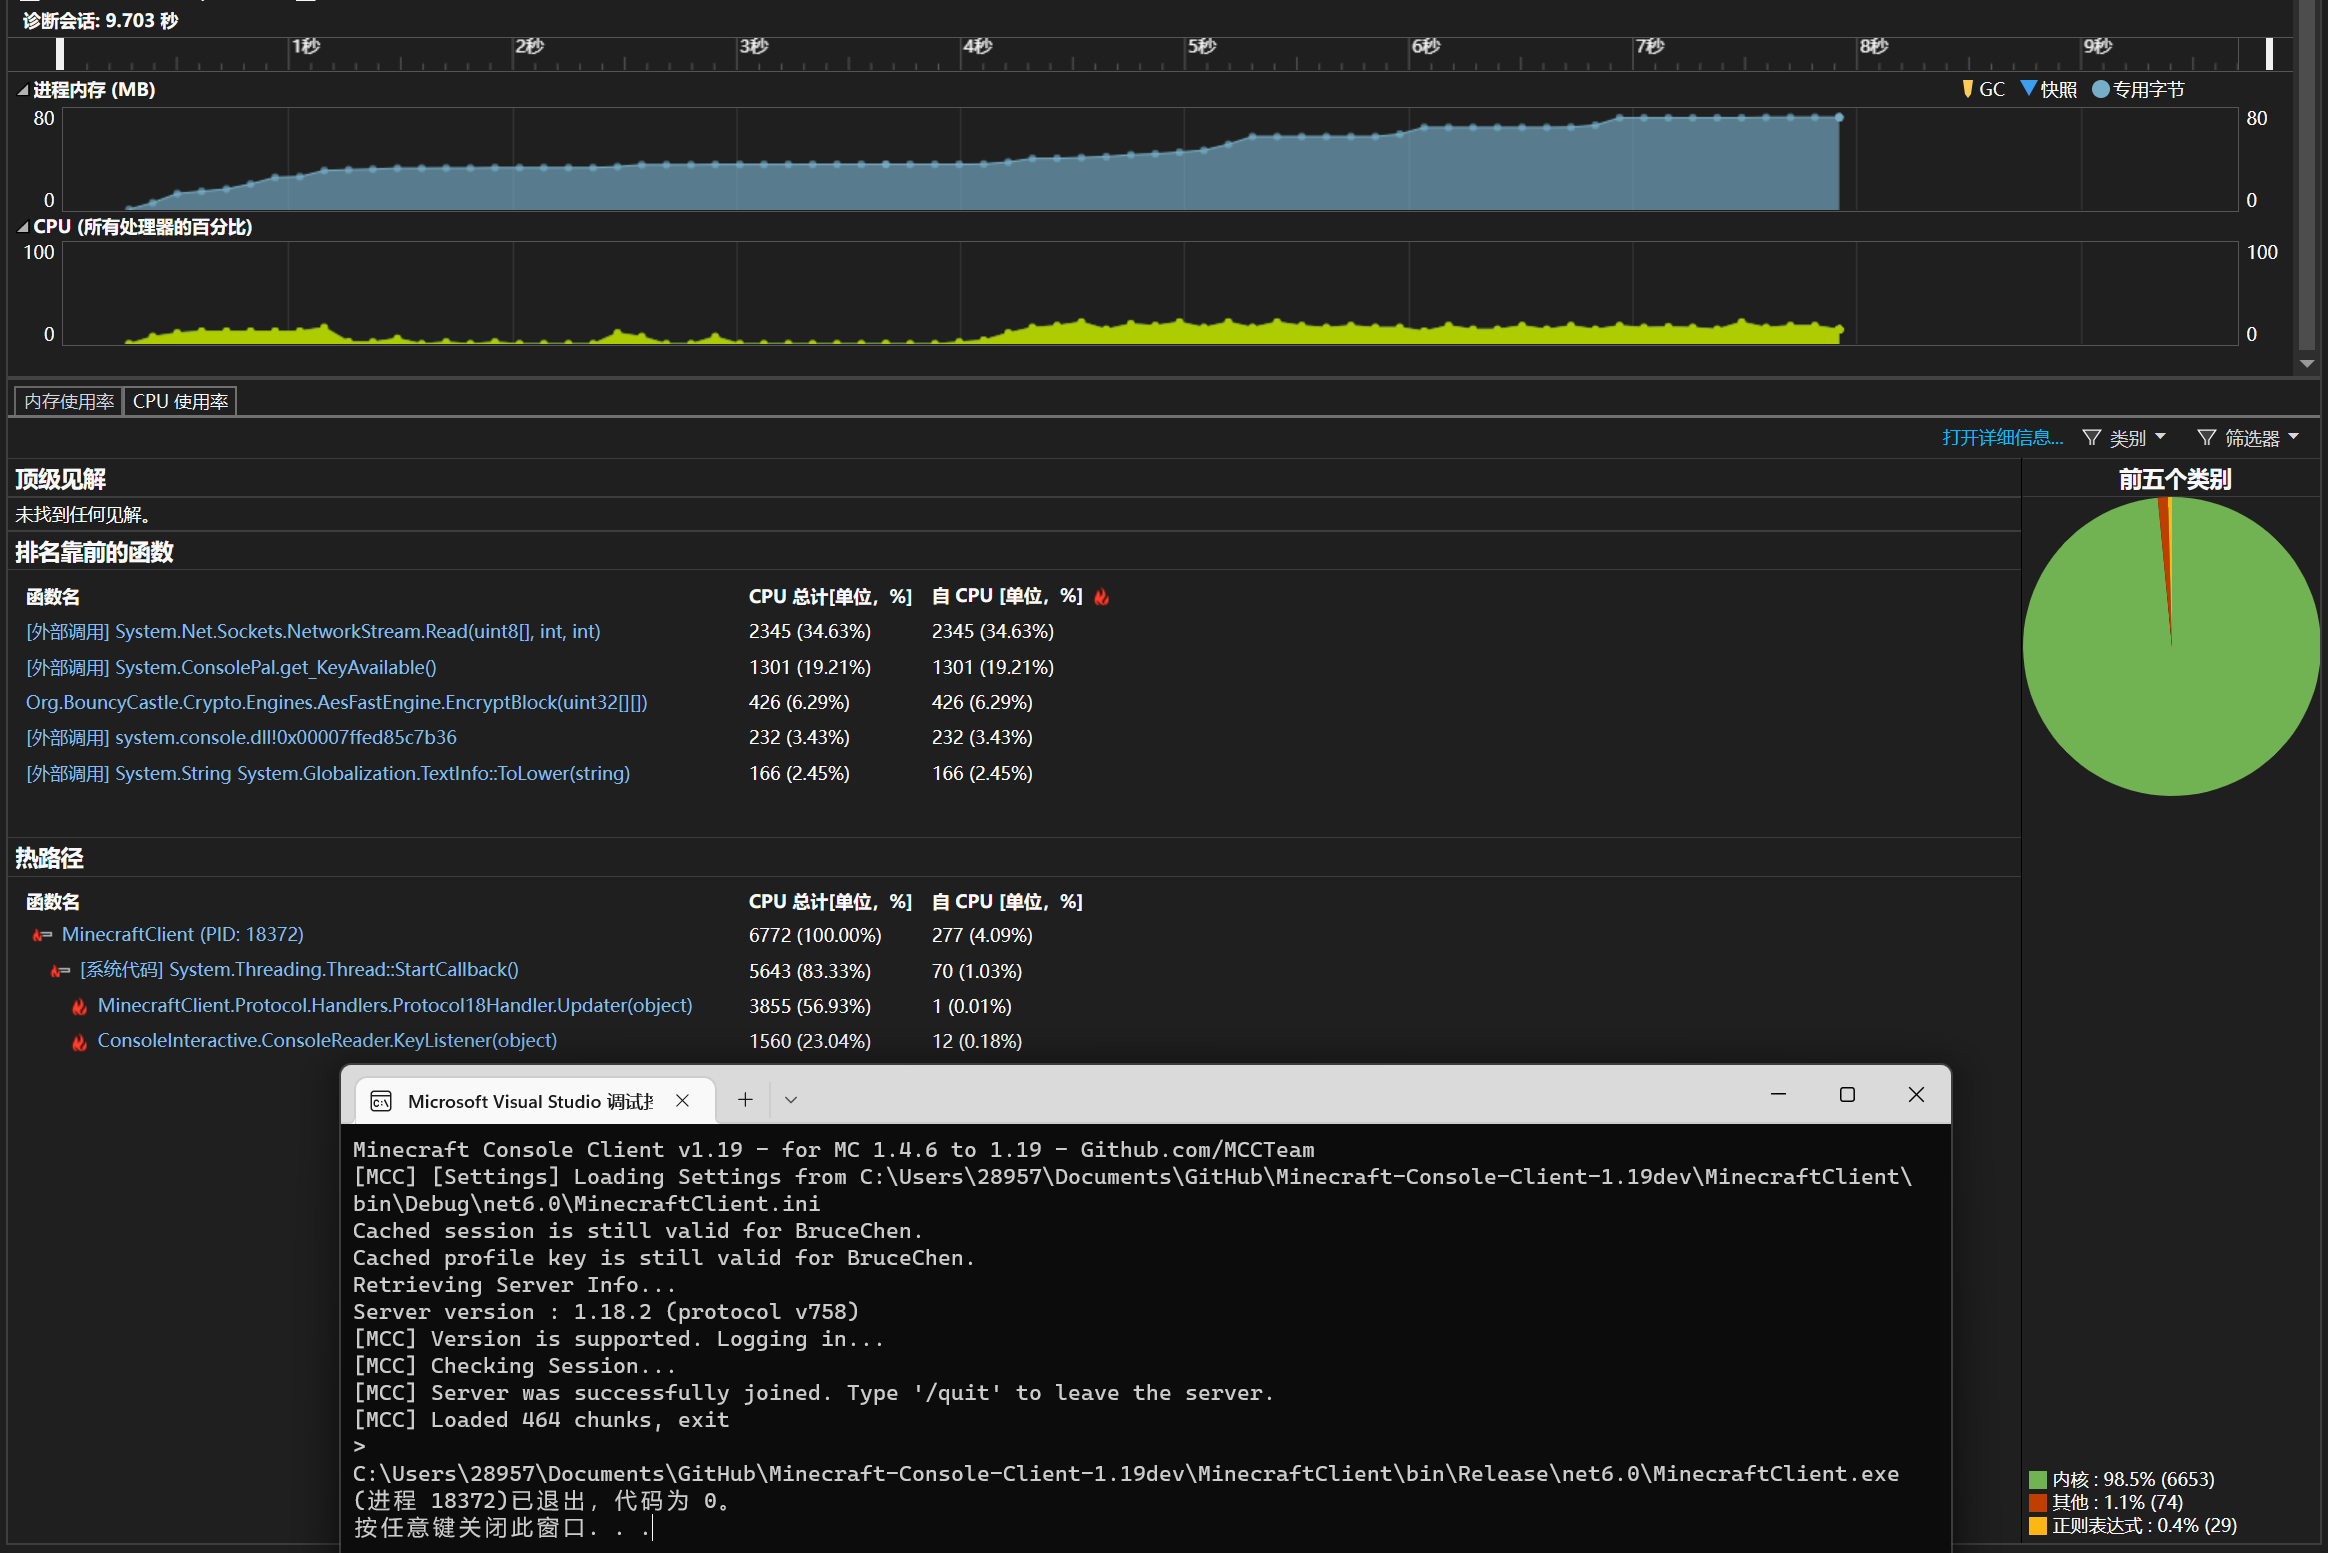Click the terminal icon in the console tab
Viewport: 2328px width, 1553px height.
point(381,1101)
